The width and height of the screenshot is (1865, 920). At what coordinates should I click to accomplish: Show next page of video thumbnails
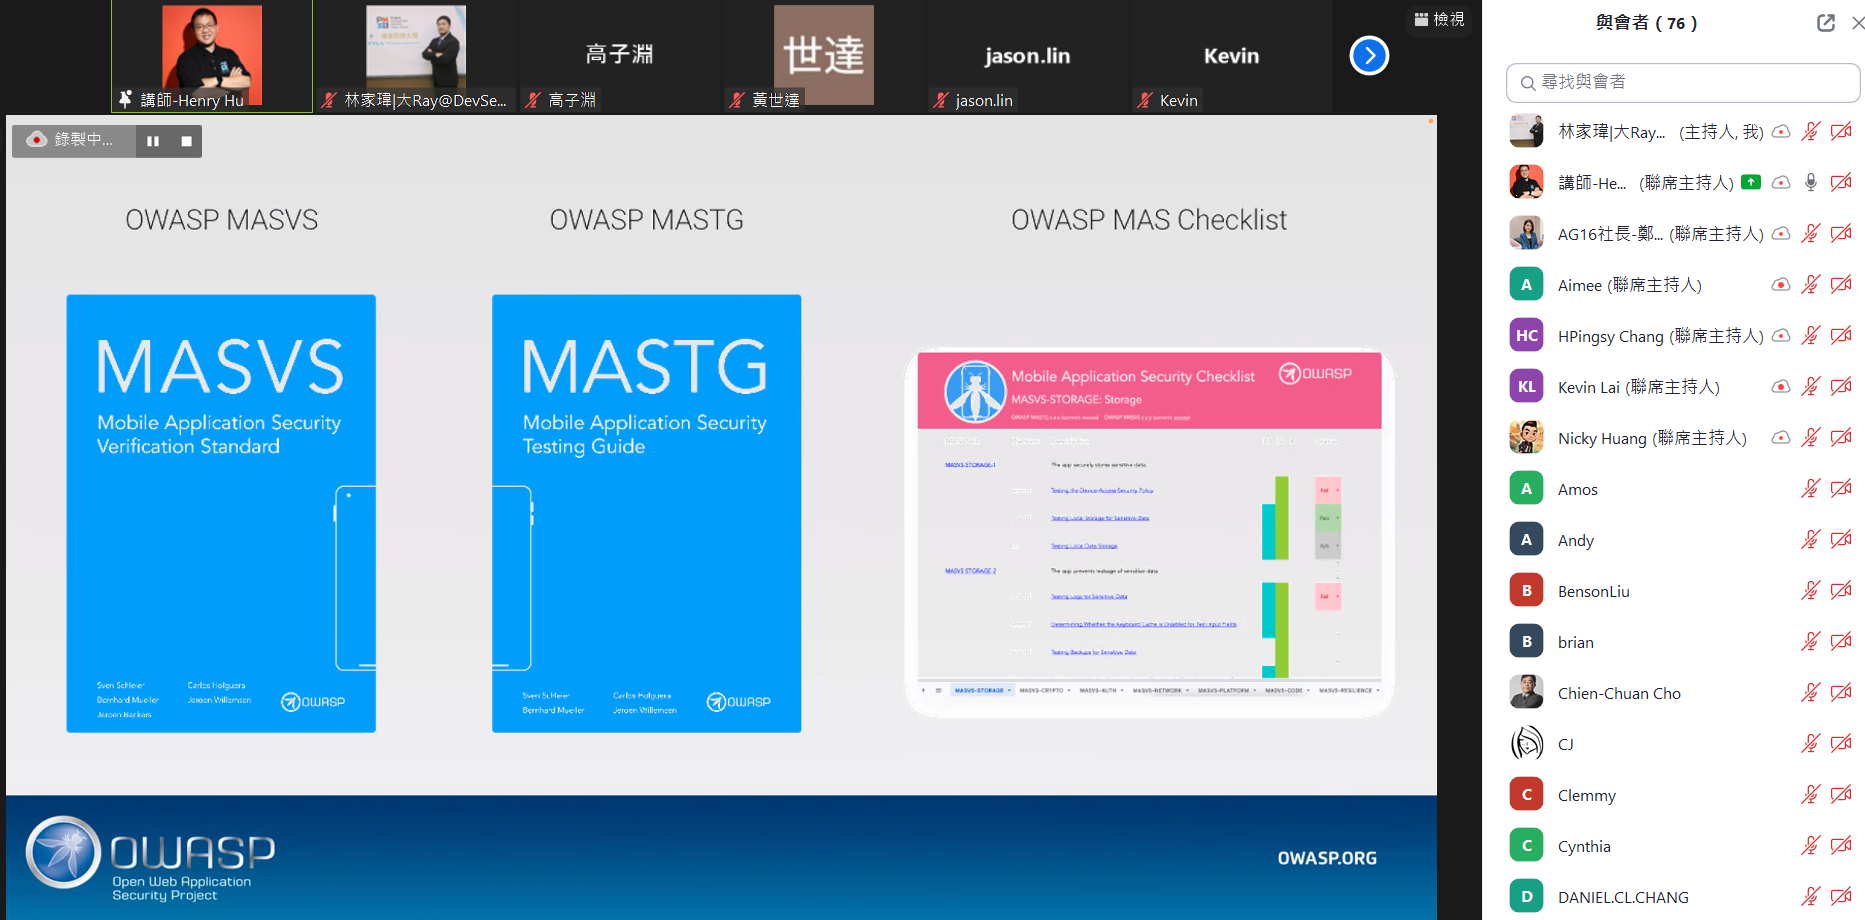point(1369,56)
